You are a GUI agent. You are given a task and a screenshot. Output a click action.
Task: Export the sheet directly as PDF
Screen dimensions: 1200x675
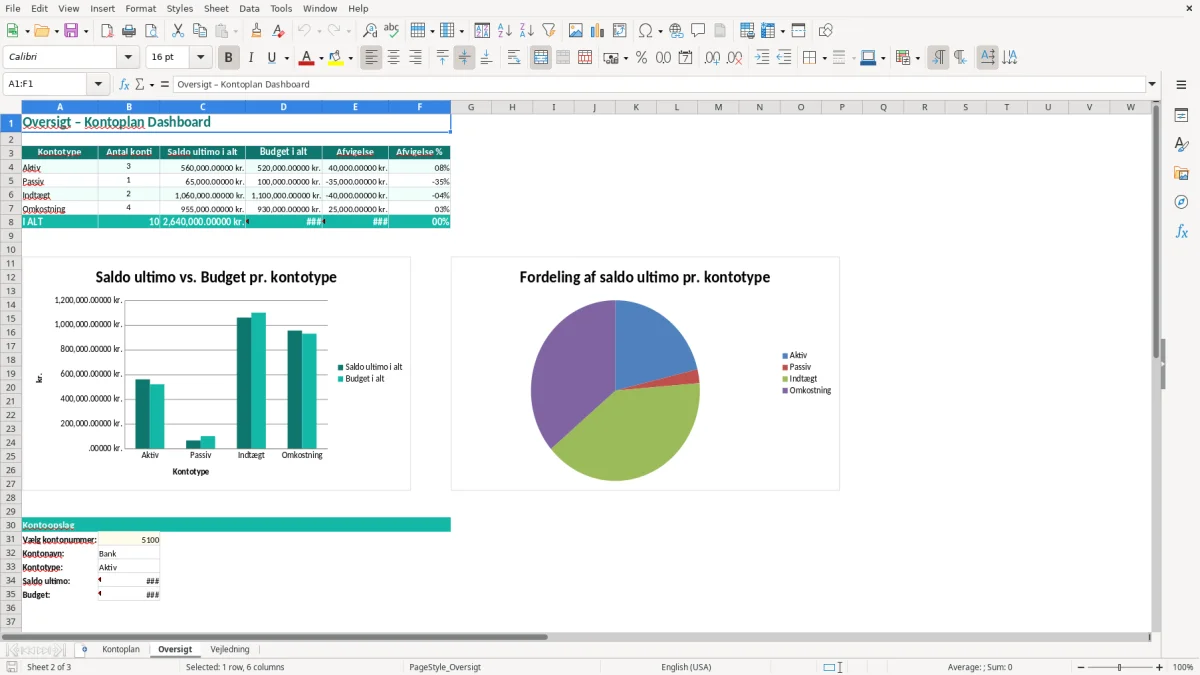(107, 31)
